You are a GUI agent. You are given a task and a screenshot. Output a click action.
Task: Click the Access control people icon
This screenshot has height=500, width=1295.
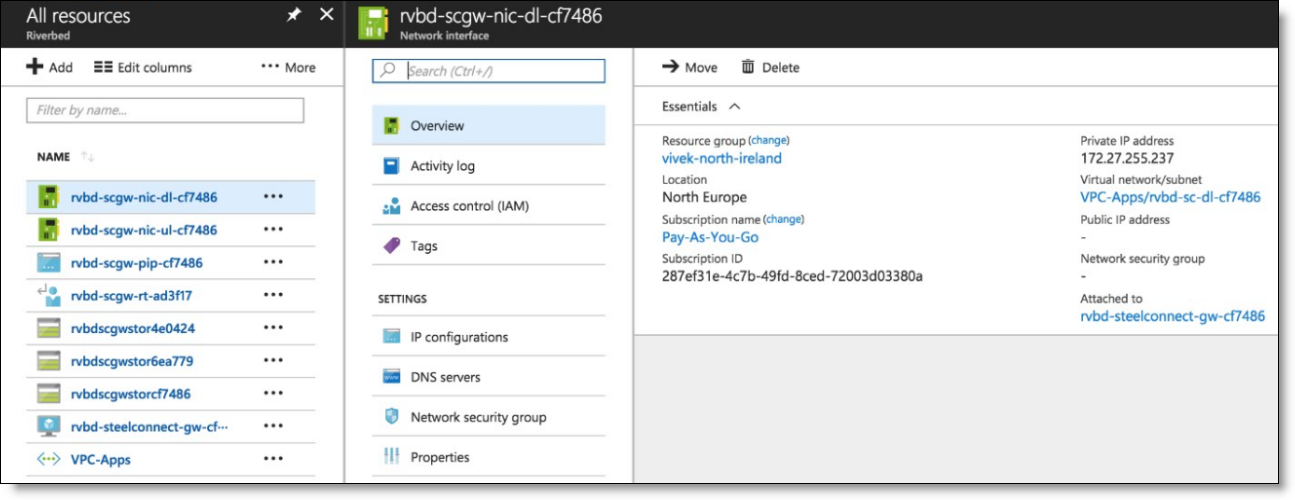click(x=392, y=206)
